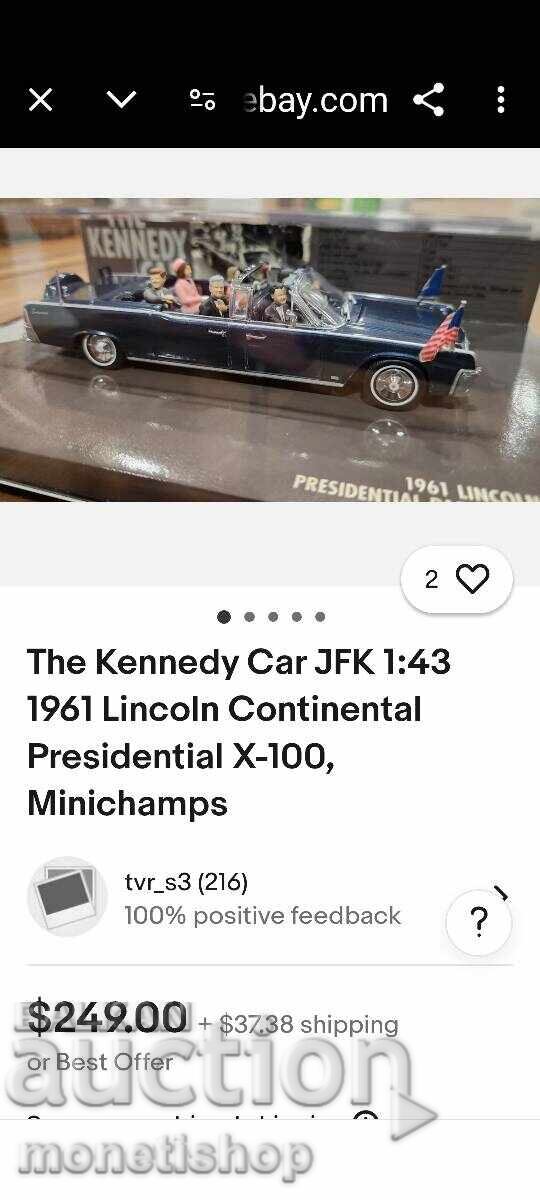Tap the $249.00 price text
The height and width of the screenshot is (1200, 540).
click(107, 1018)
